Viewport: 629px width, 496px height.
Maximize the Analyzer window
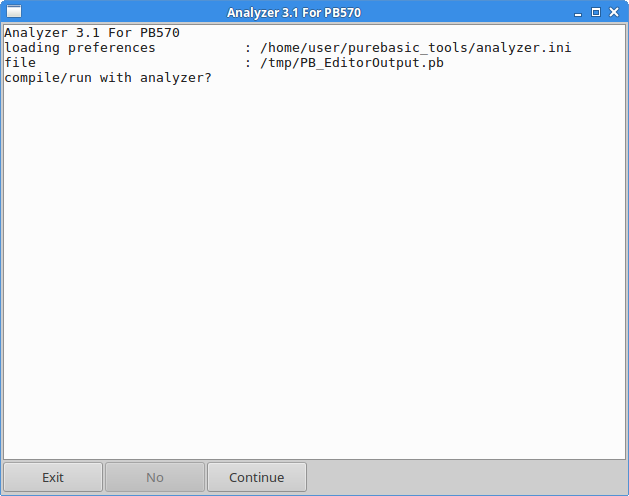[596, 12]
